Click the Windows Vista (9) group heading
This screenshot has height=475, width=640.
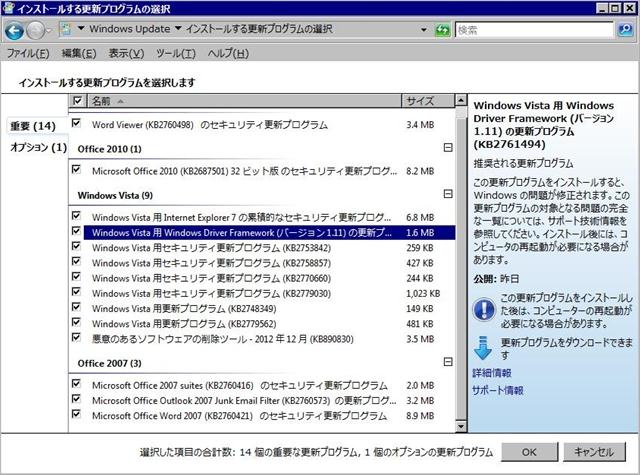pos(115,195)
